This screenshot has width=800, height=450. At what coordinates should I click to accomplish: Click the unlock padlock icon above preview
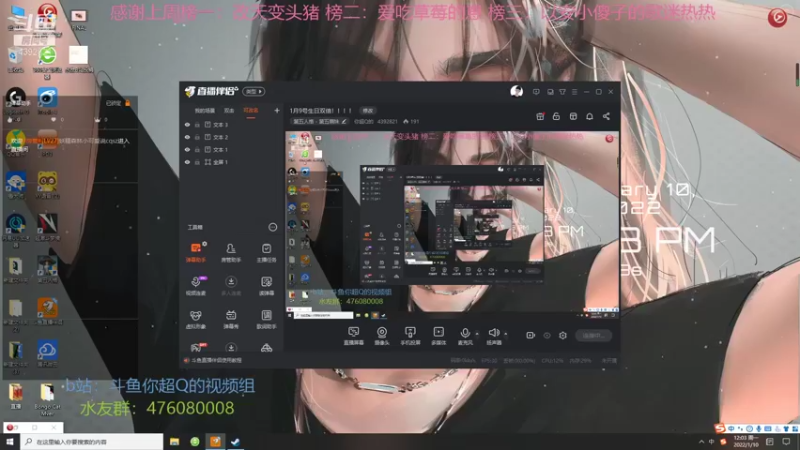[556, 116]
